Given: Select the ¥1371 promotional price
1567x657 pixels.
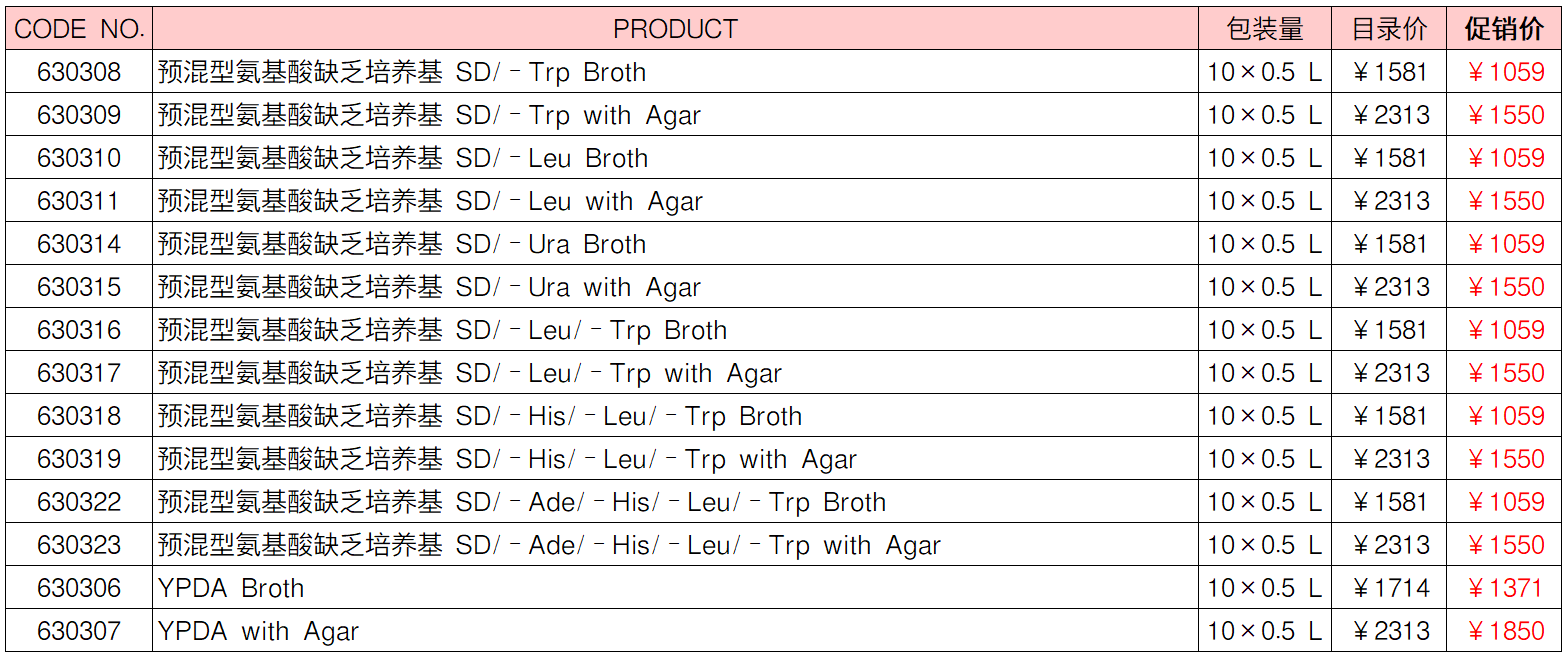Looking at the screenshot, I should point(1505,588).
